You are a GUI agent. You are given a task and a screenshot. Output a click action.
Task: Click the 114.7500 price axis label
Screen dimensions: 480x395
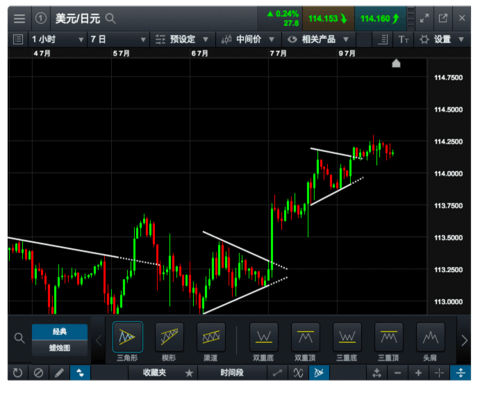click(448, 78)
